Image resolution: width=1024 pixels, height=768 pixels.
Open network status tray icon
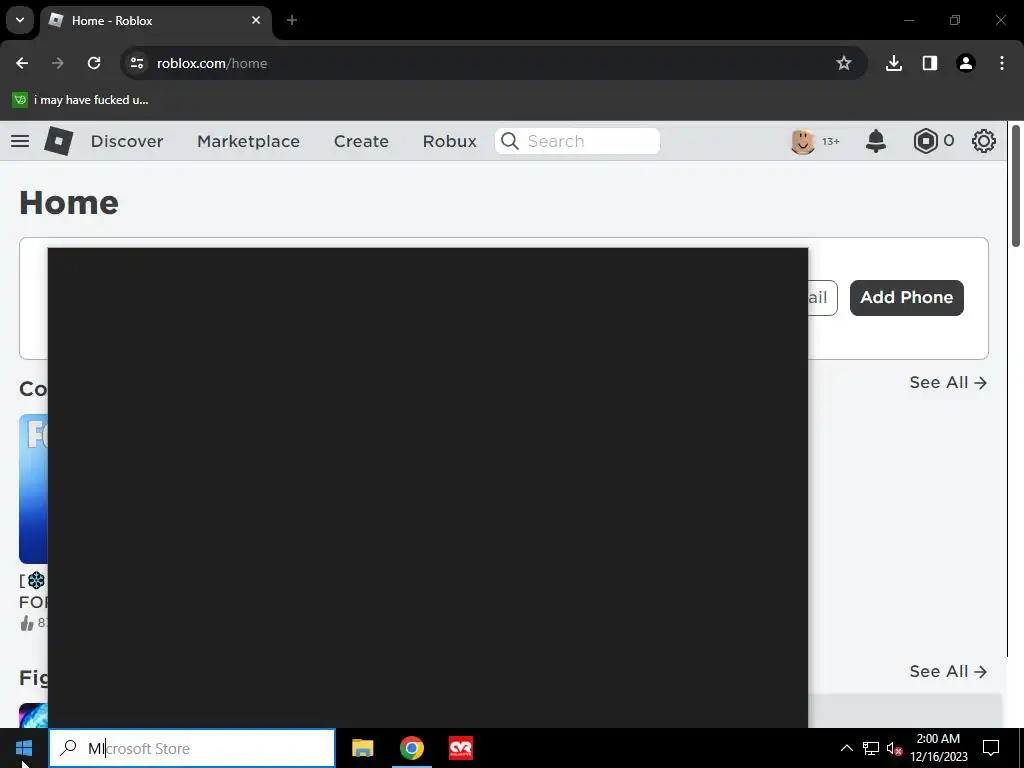pos(871,748)
